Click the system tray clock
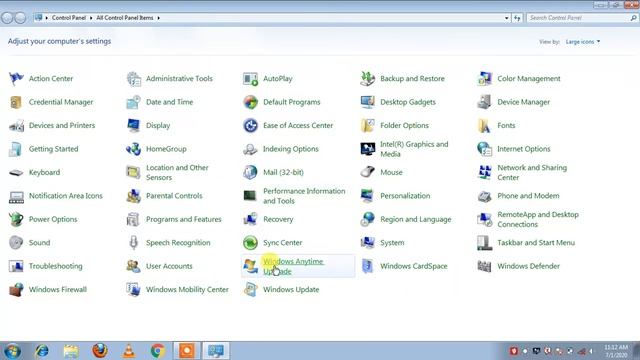Image resolution: width=640 pixels, height=360 pixels. click(x=616, y=351)
